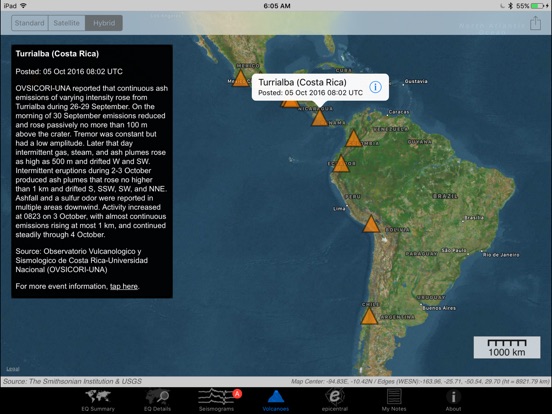Screen dimensions: 552x414
Task: Select the volcano marker below the callout
Action: click(320, 118)
